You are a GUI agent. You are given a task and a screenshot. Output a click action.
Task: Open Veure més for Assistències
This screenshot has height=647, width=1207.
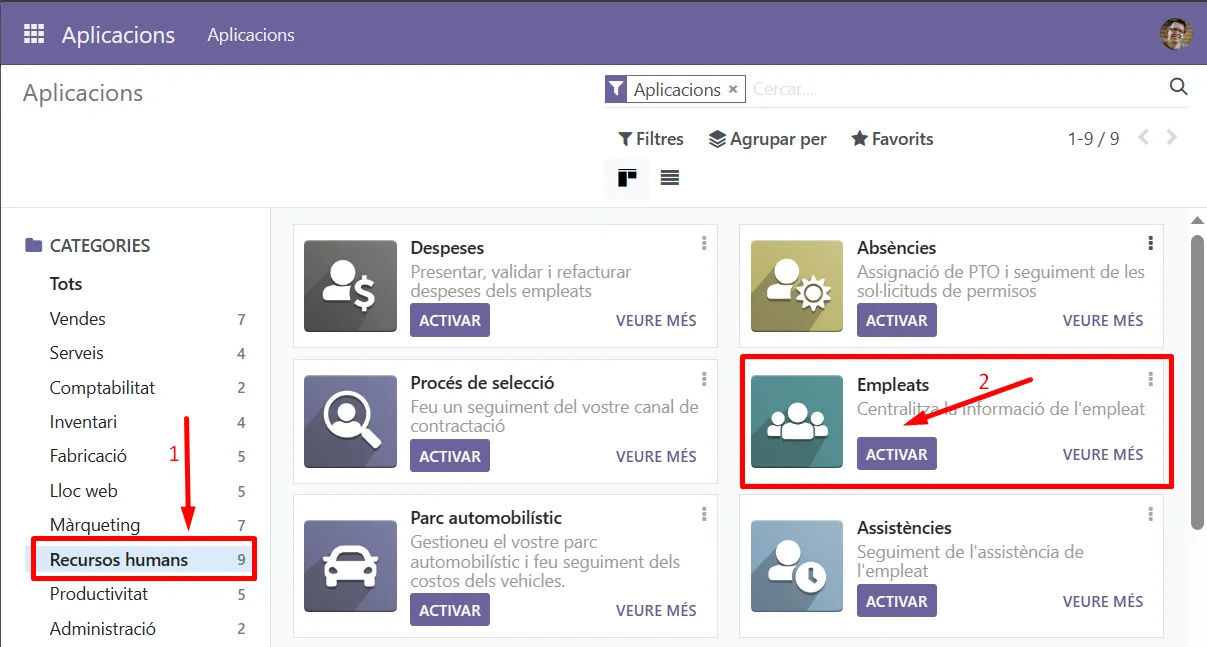pos(1102,602)
